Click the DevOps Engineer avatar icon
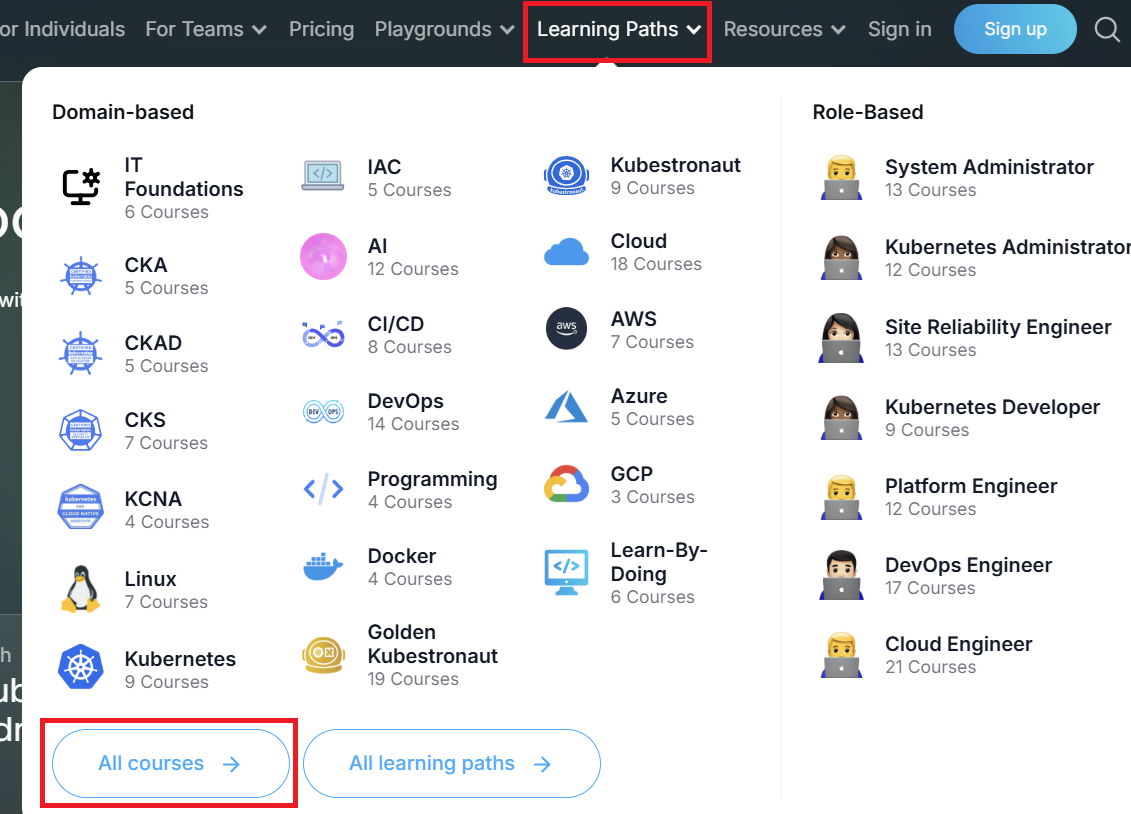Viewport: 1131px width, 814px height. pyautogui.click(x=841, y=575)
